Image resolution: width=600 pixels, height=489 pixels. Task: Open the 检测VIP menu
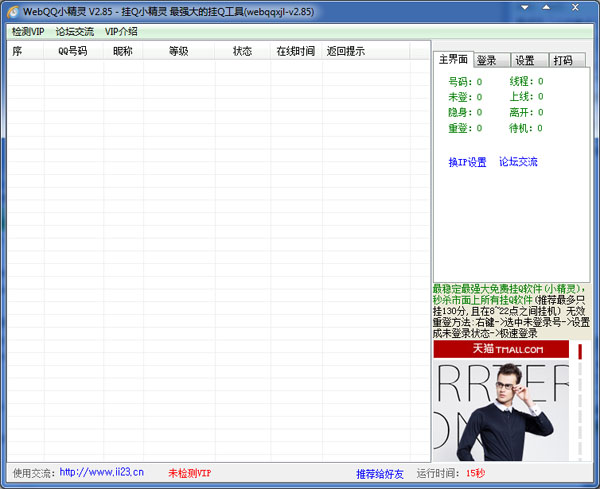[x=28, y=32]
